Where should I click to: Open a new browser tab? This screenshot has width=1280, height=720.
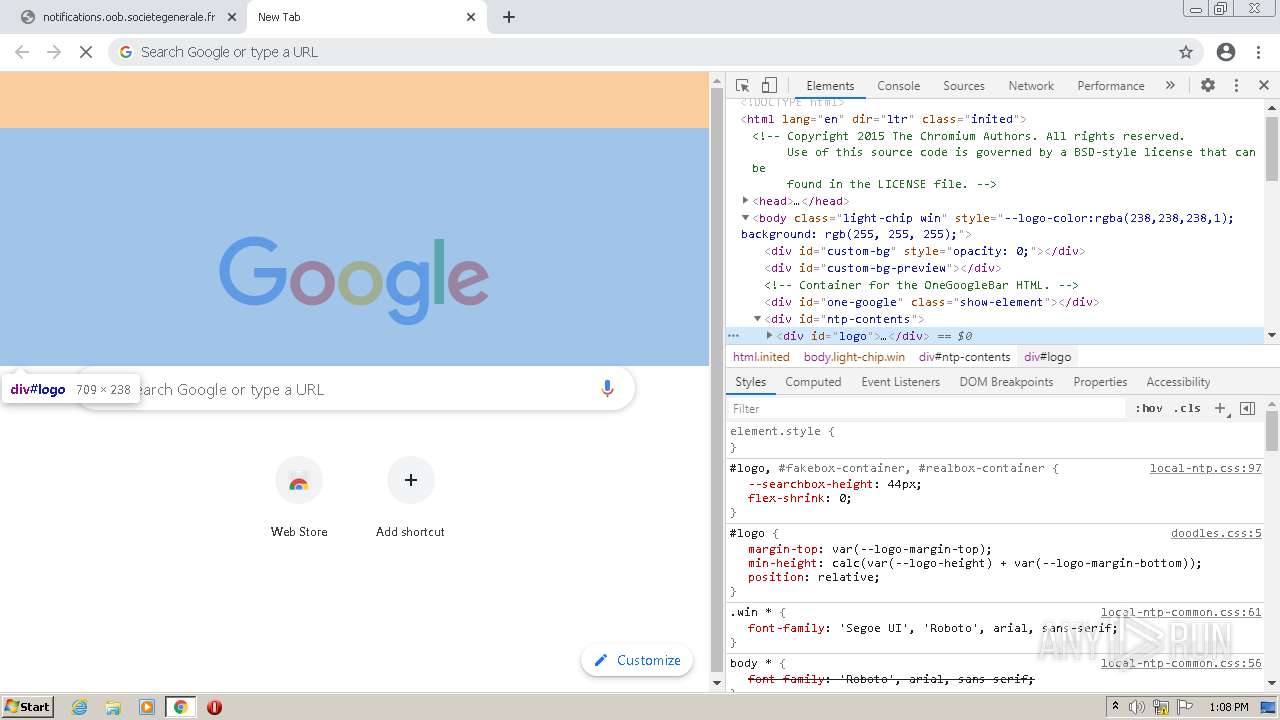[x=509, y=17]
